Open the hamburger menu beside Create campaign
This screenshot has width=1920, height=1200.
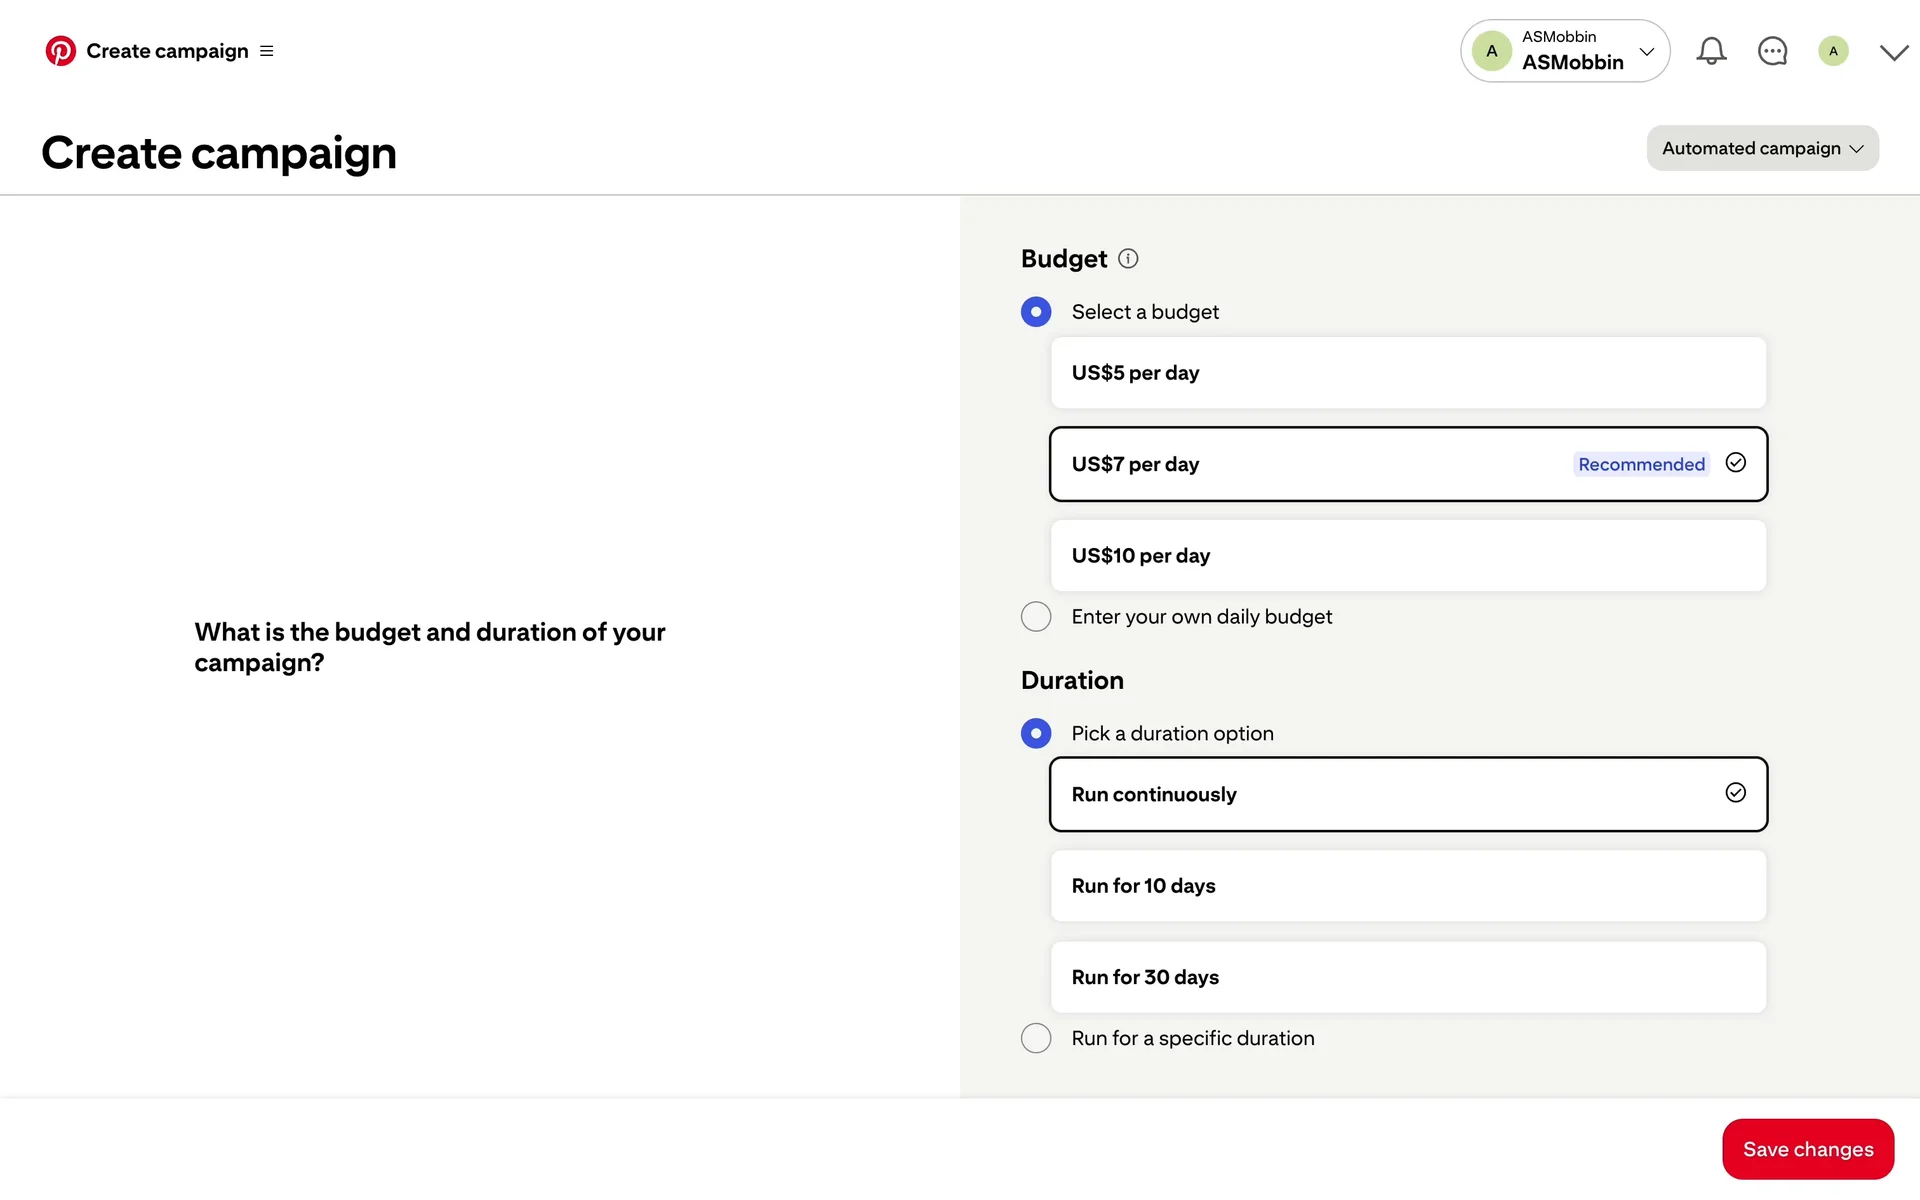point(267,51)
